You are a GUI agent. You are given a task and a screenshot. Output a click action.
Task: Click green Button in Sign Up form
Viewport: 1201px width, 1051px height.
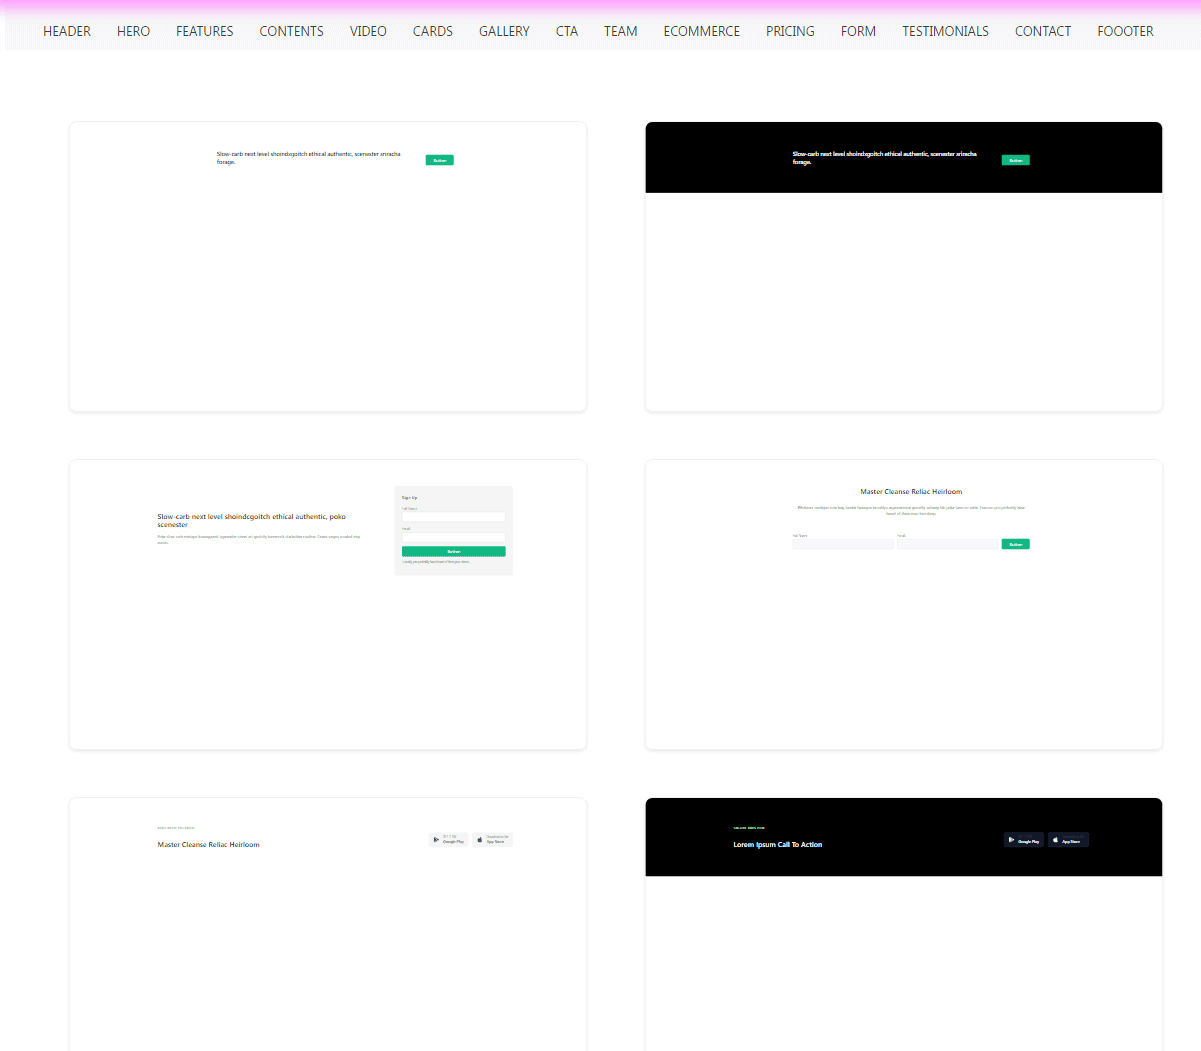454,551
